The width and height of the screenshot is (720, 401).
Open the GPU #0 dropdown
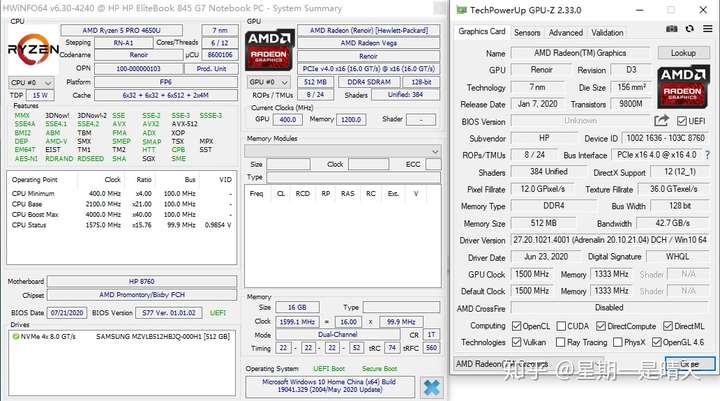[x=269, y=82]
